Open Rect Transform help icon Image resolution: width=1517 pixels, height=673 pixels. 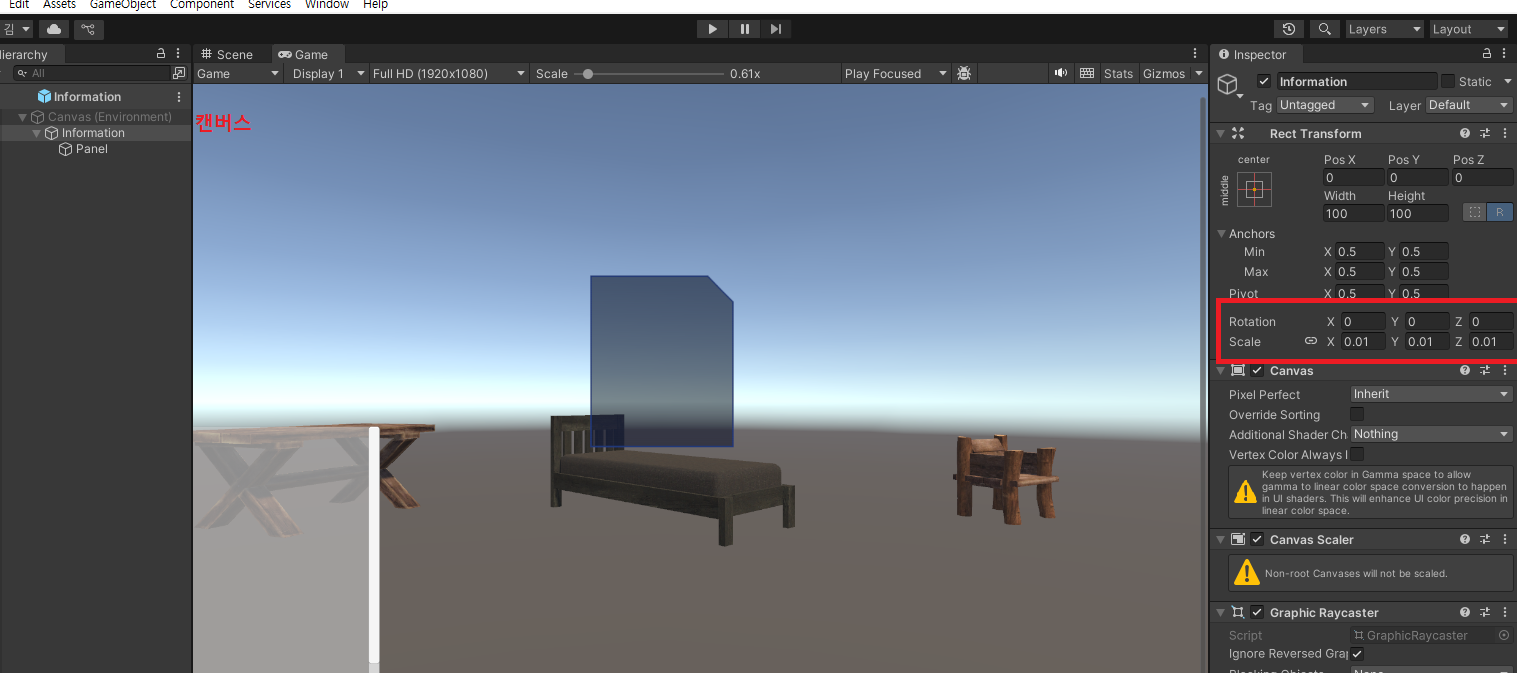1465,133
